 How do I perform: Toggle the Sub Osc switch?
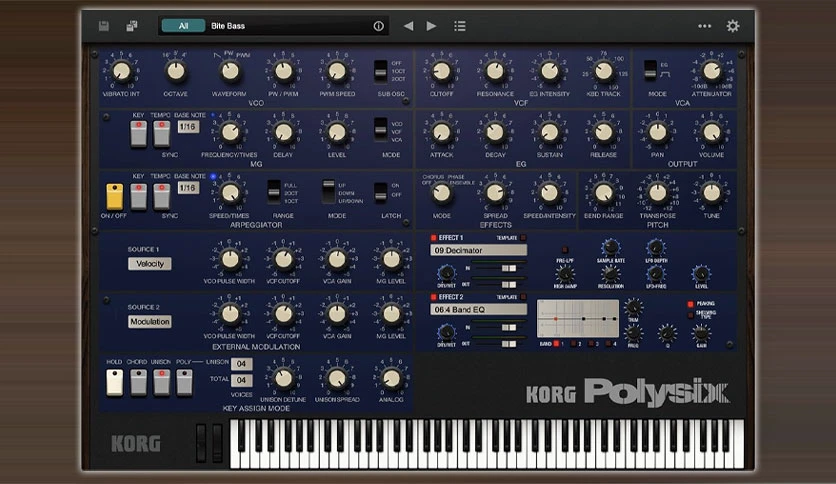click(381, 71)
